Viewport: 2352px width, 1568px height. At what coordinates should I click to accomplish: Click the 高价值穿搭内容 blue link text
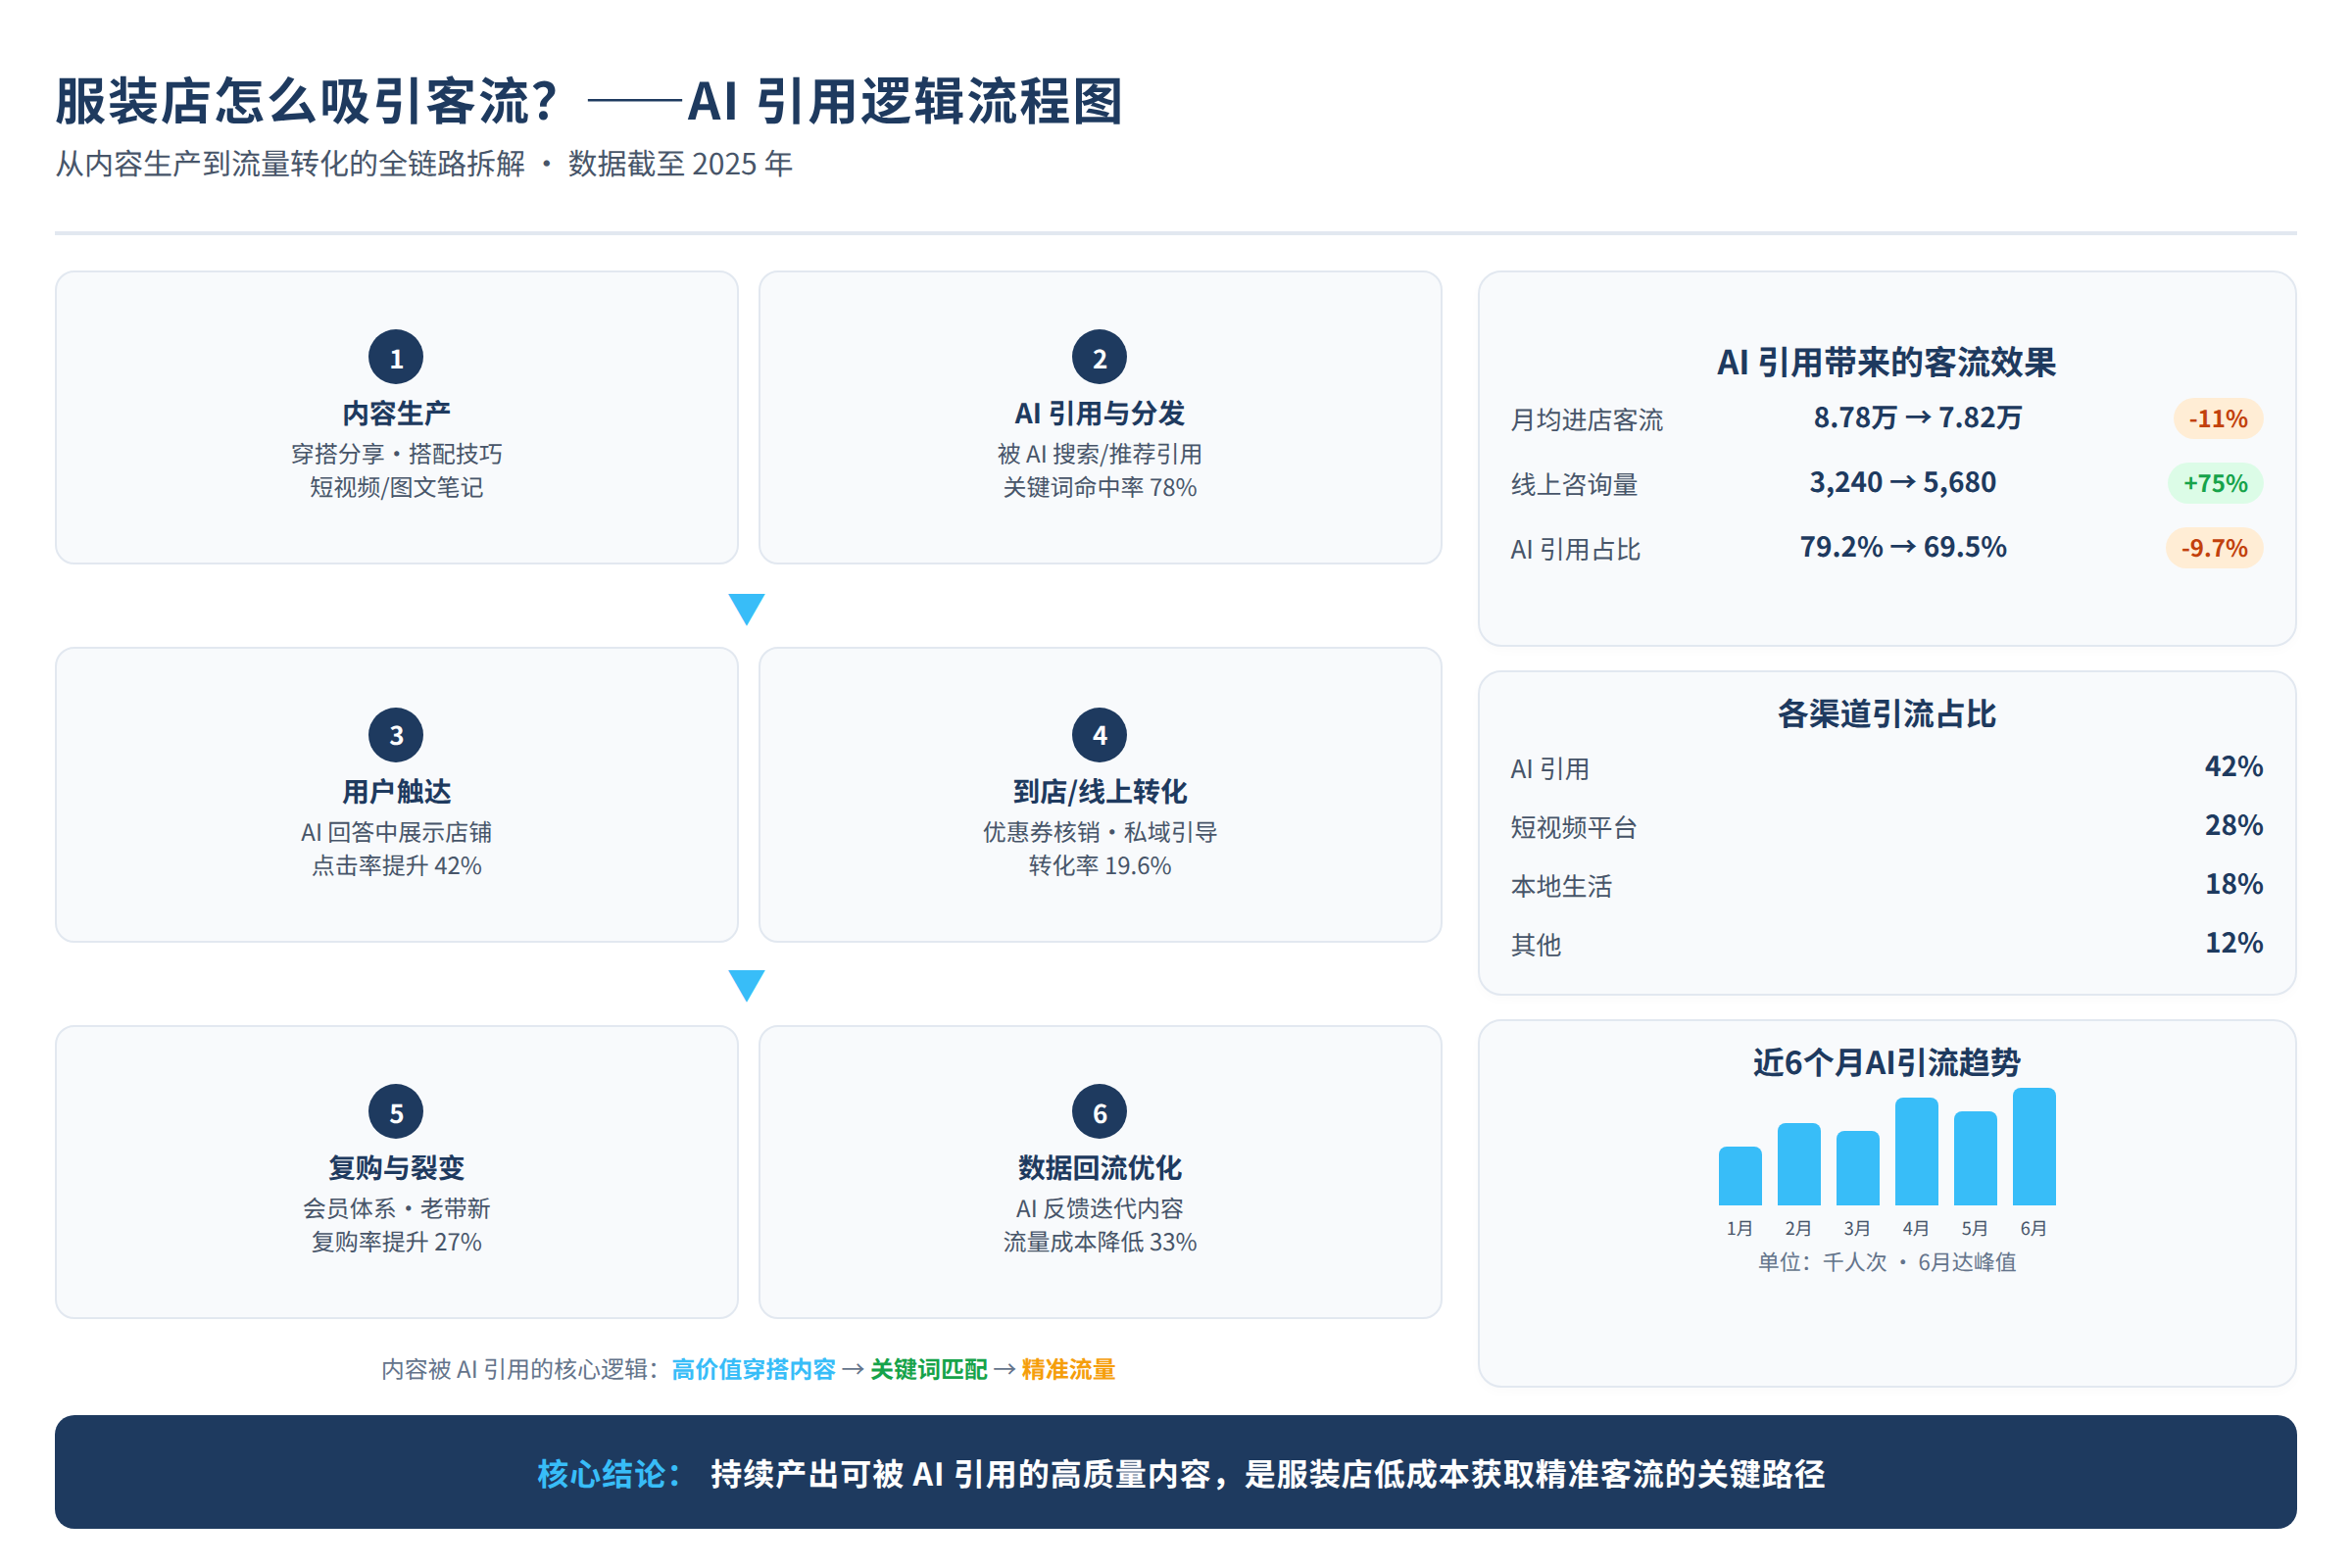coord(753,1369)
